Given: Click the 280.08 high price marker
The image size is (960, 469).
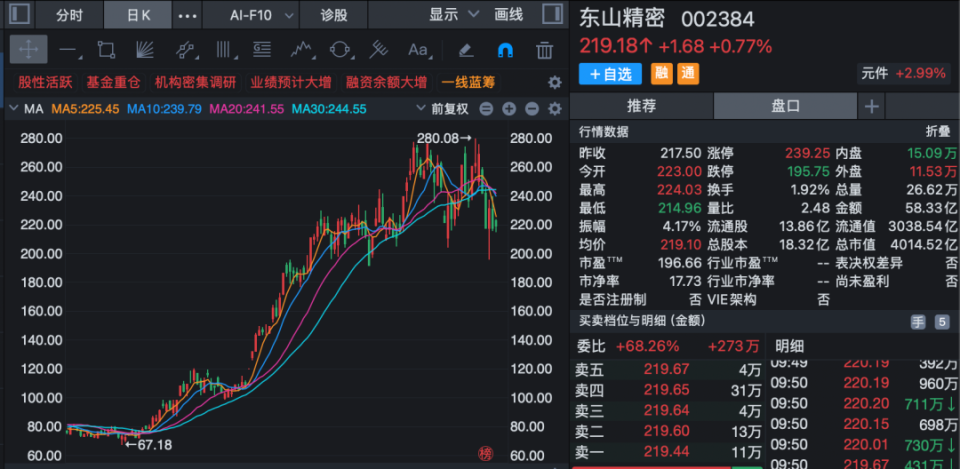Looking at the screenshot, I should click(x=444, y=138).
